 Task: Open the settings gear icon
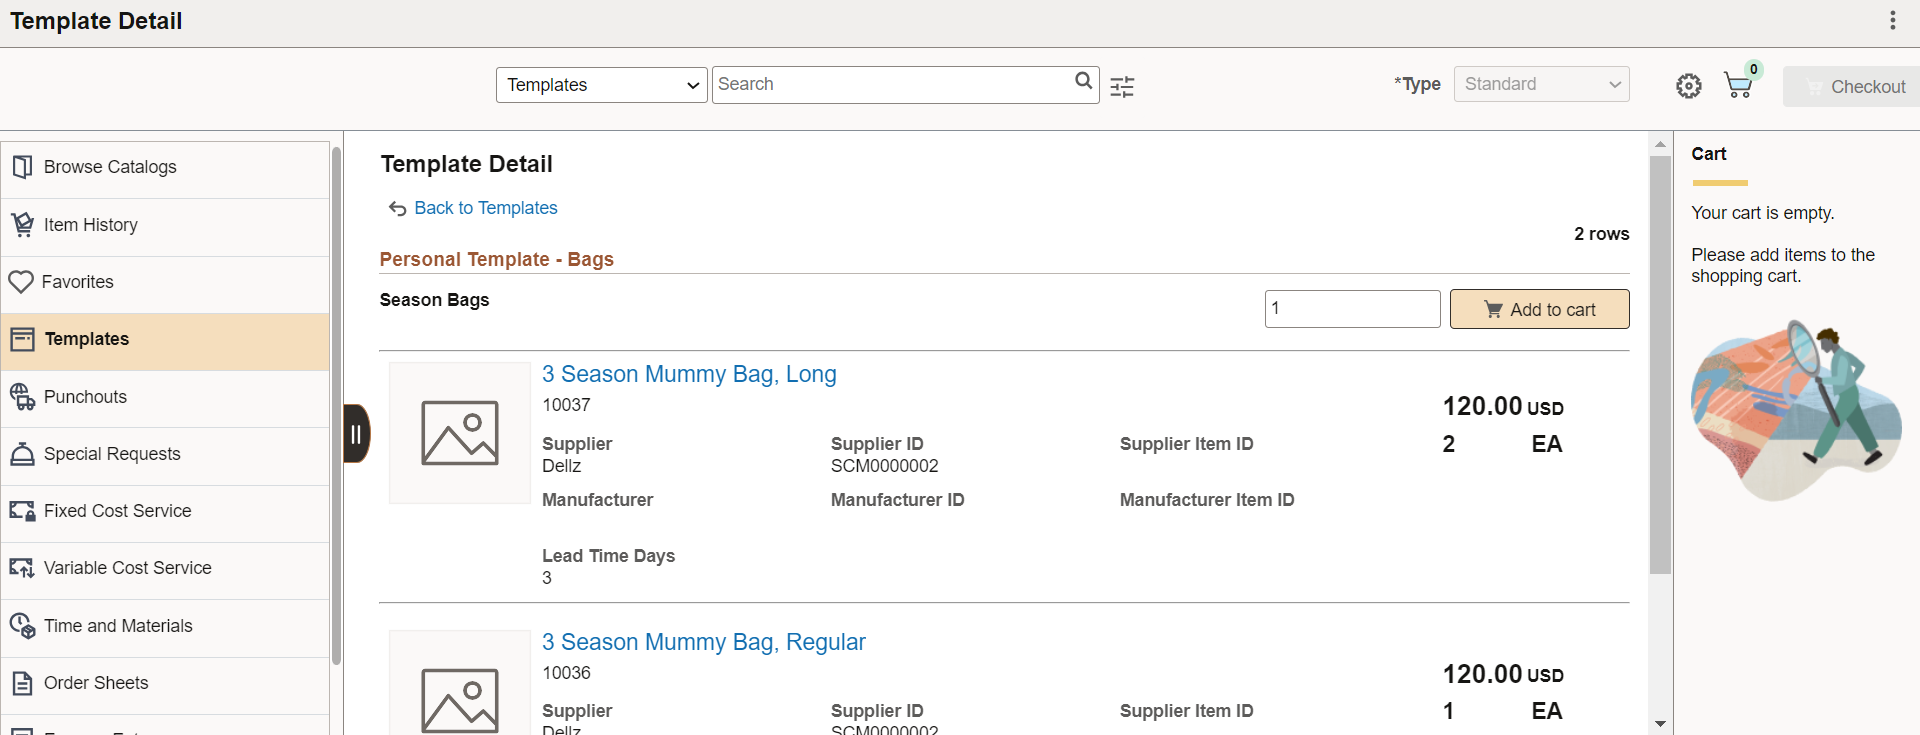(1688, 86)
